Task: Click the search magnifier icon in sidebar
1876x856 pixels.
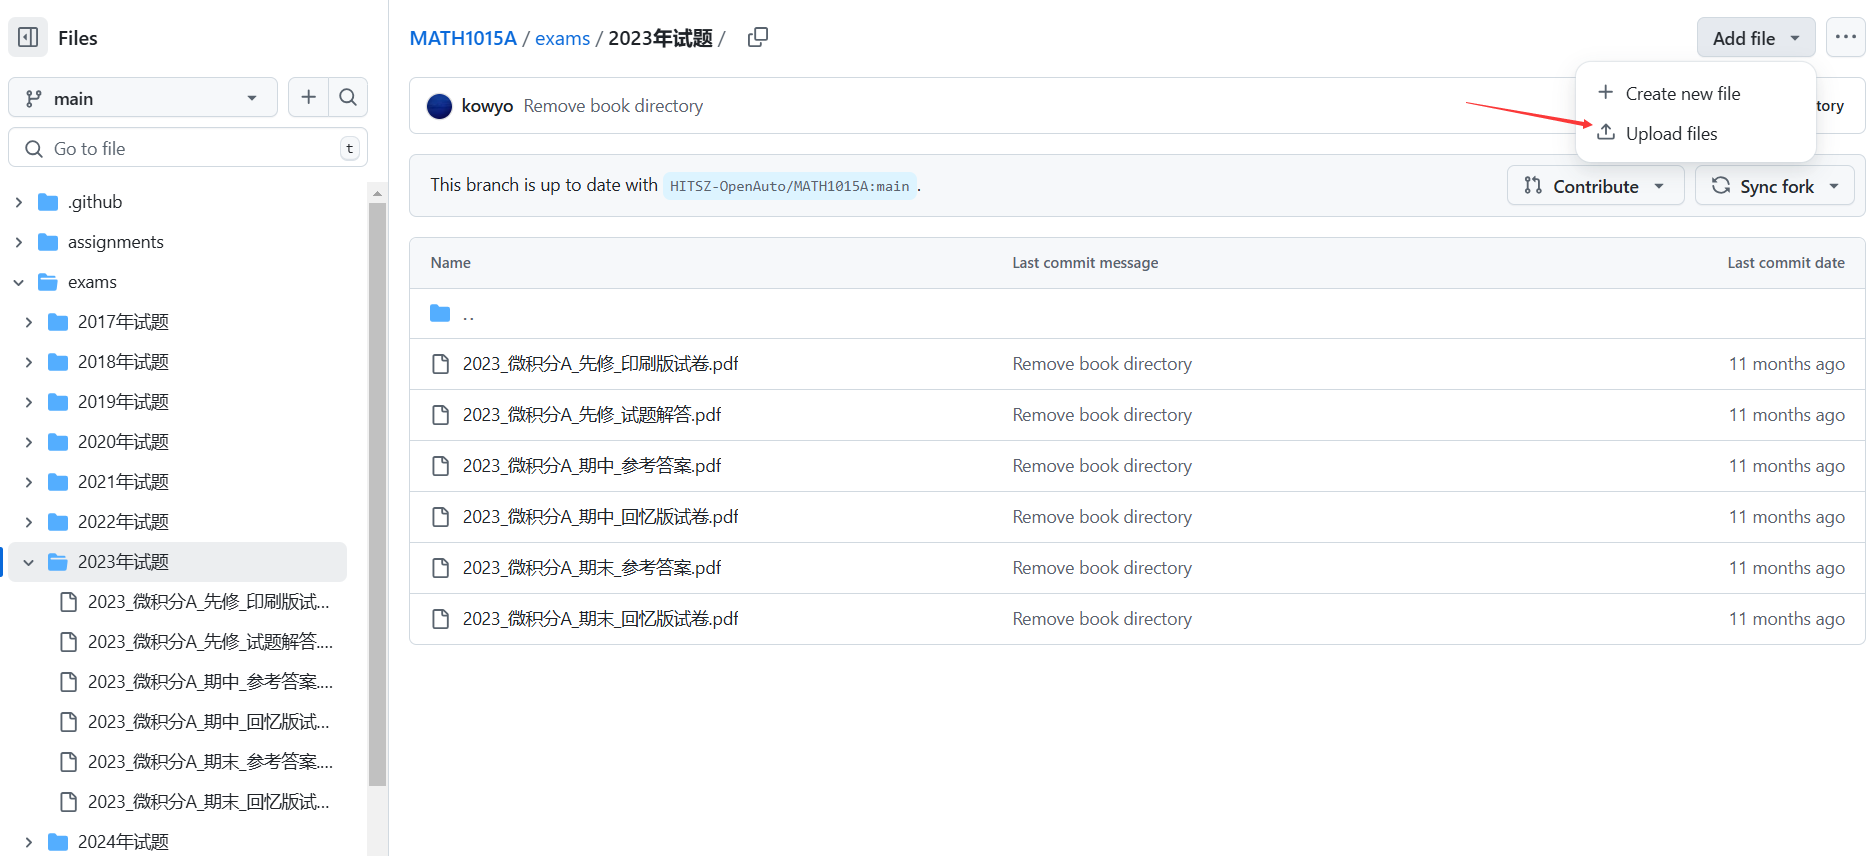Action: (348, 97)
